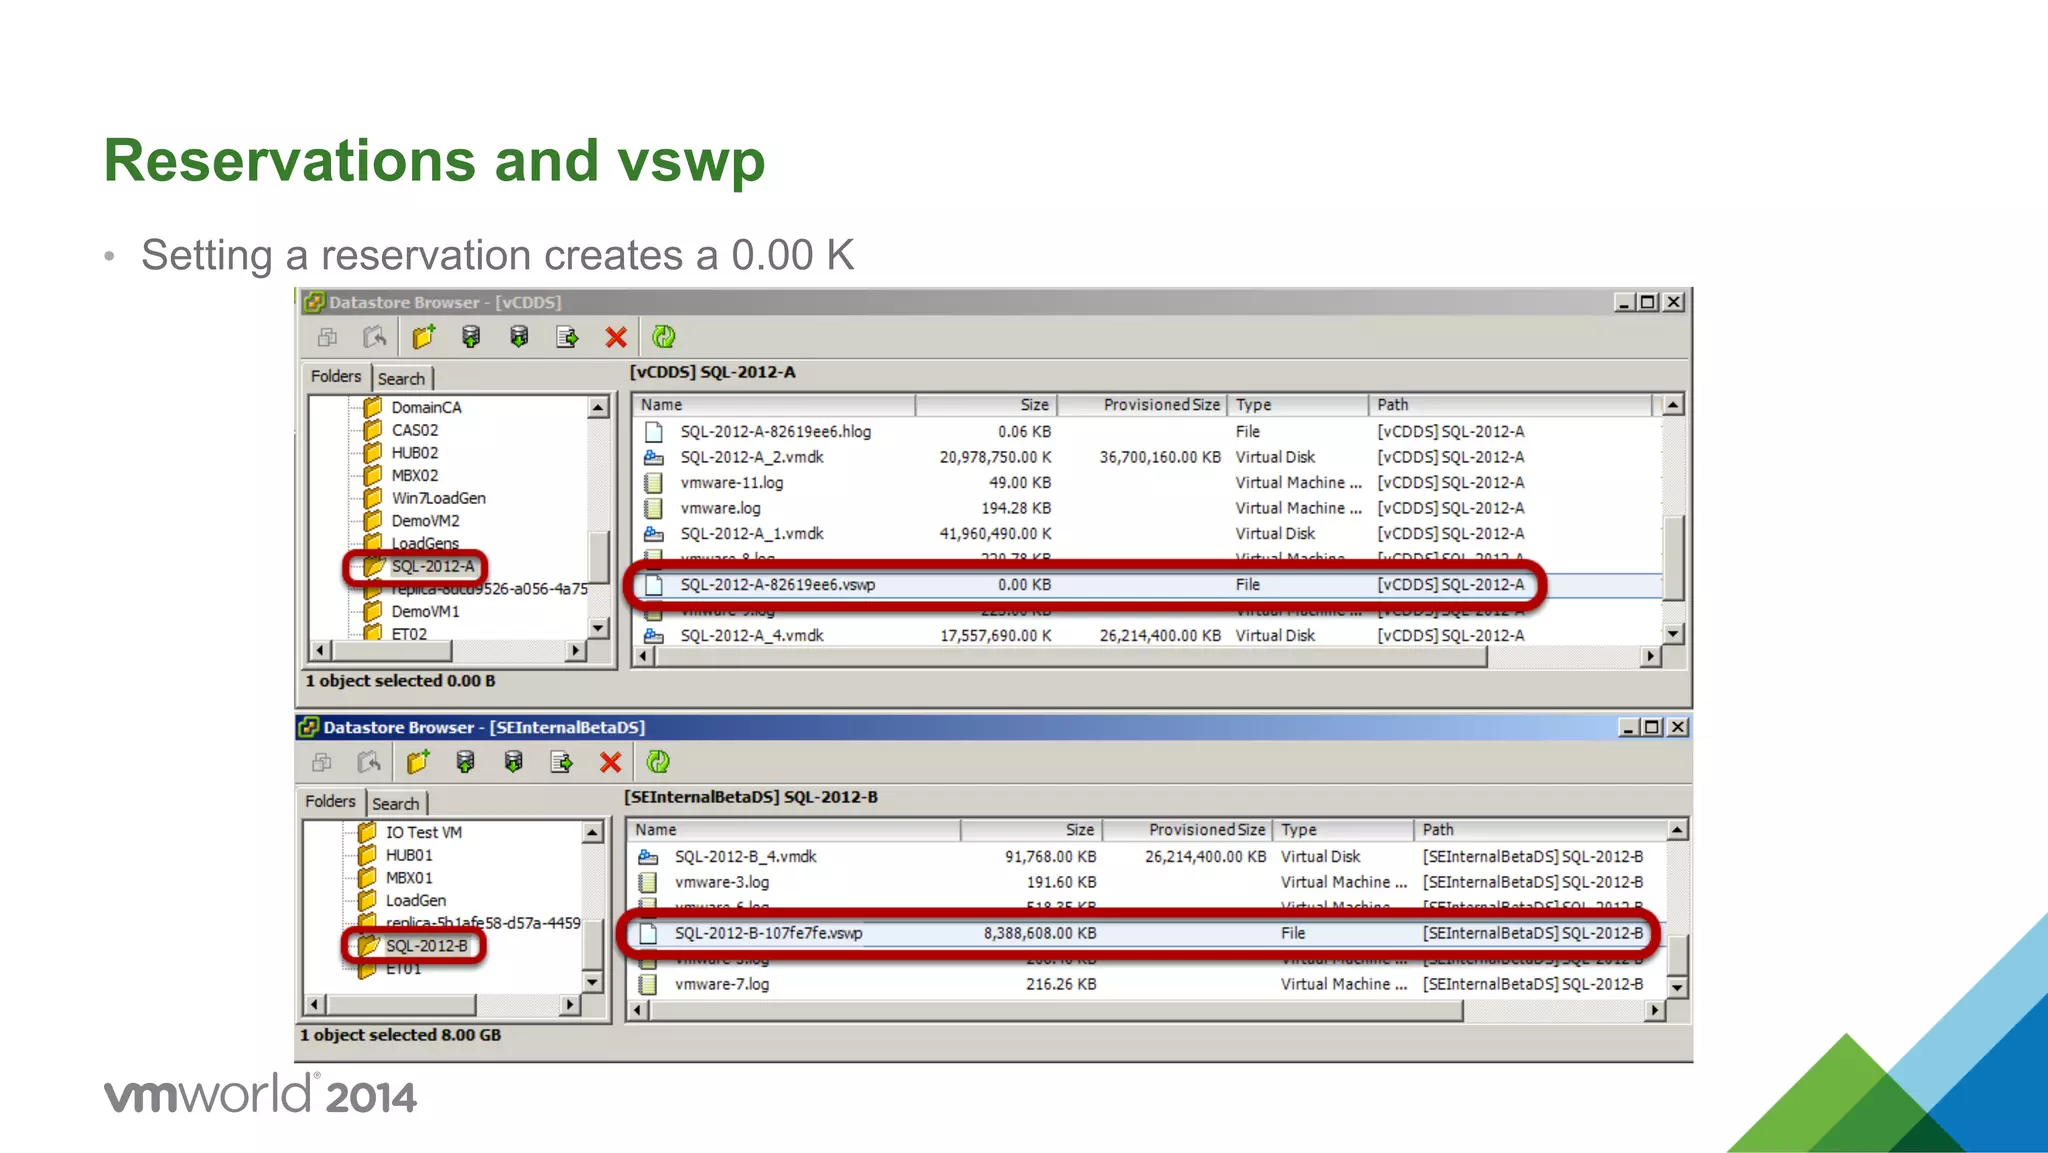Sort SEInternalBetaDS files by Path column

coord(1540,830)
